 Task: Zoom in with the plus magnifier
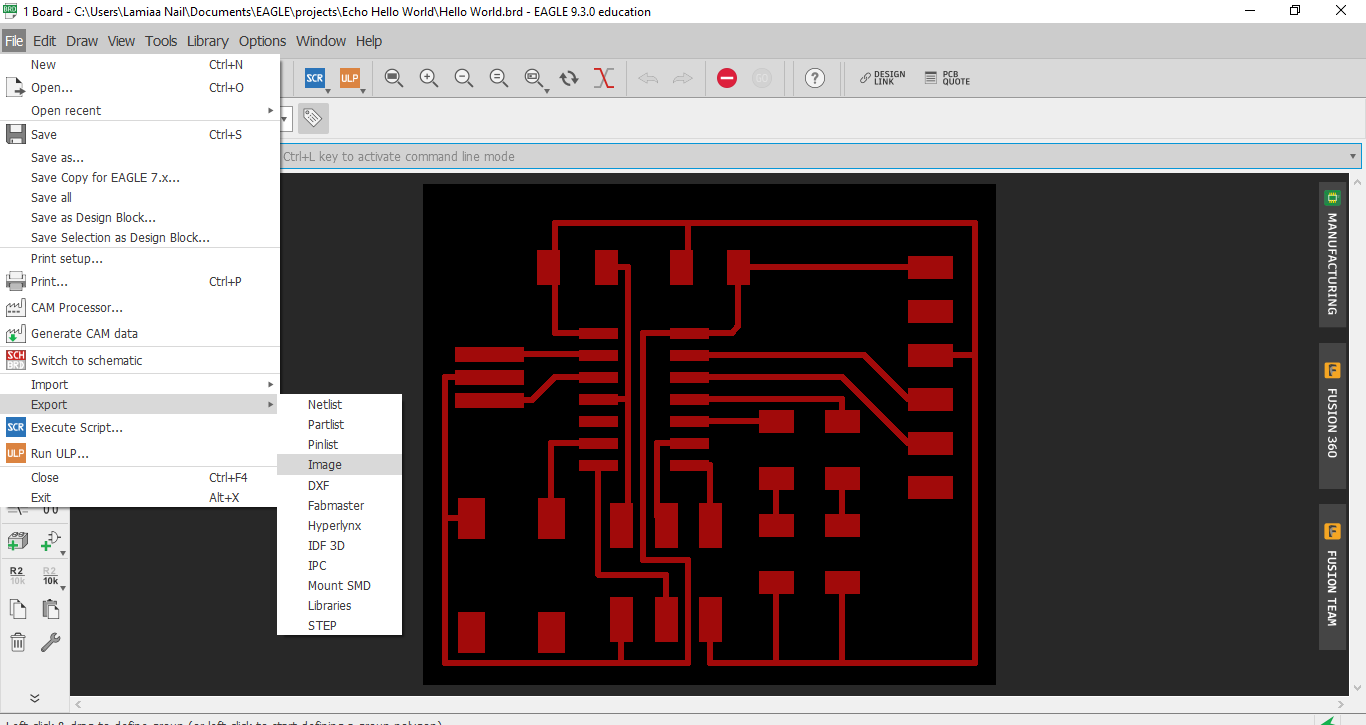[x=429, y=78]
